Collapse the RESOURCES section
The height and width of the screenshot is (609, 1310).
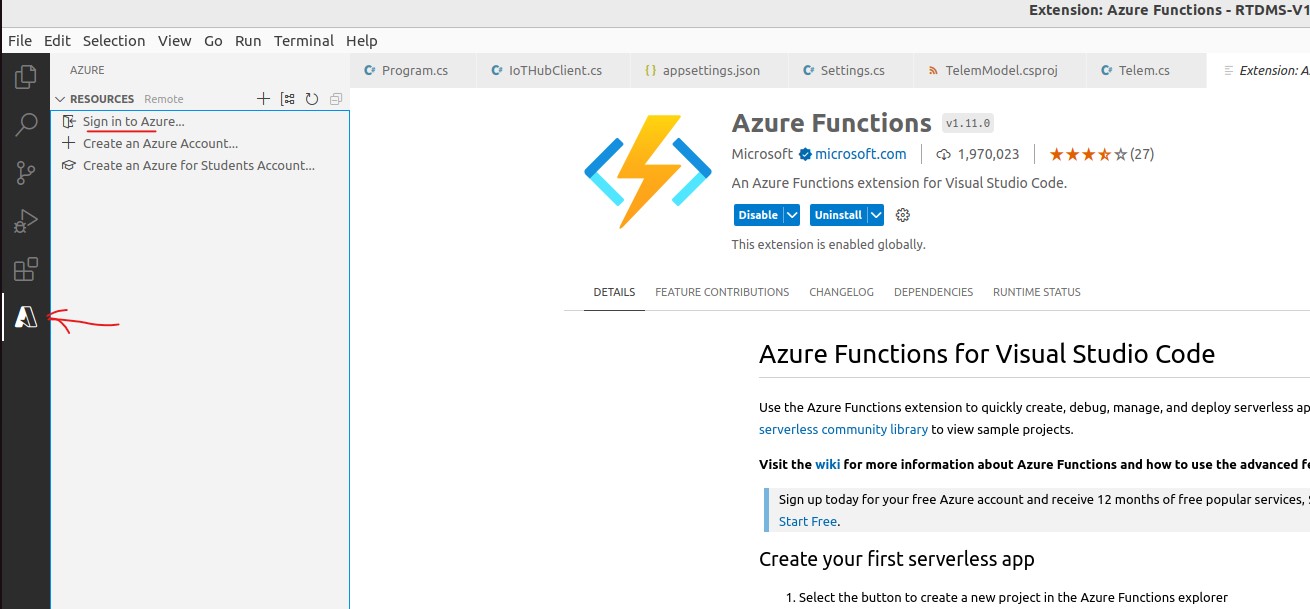60,99
